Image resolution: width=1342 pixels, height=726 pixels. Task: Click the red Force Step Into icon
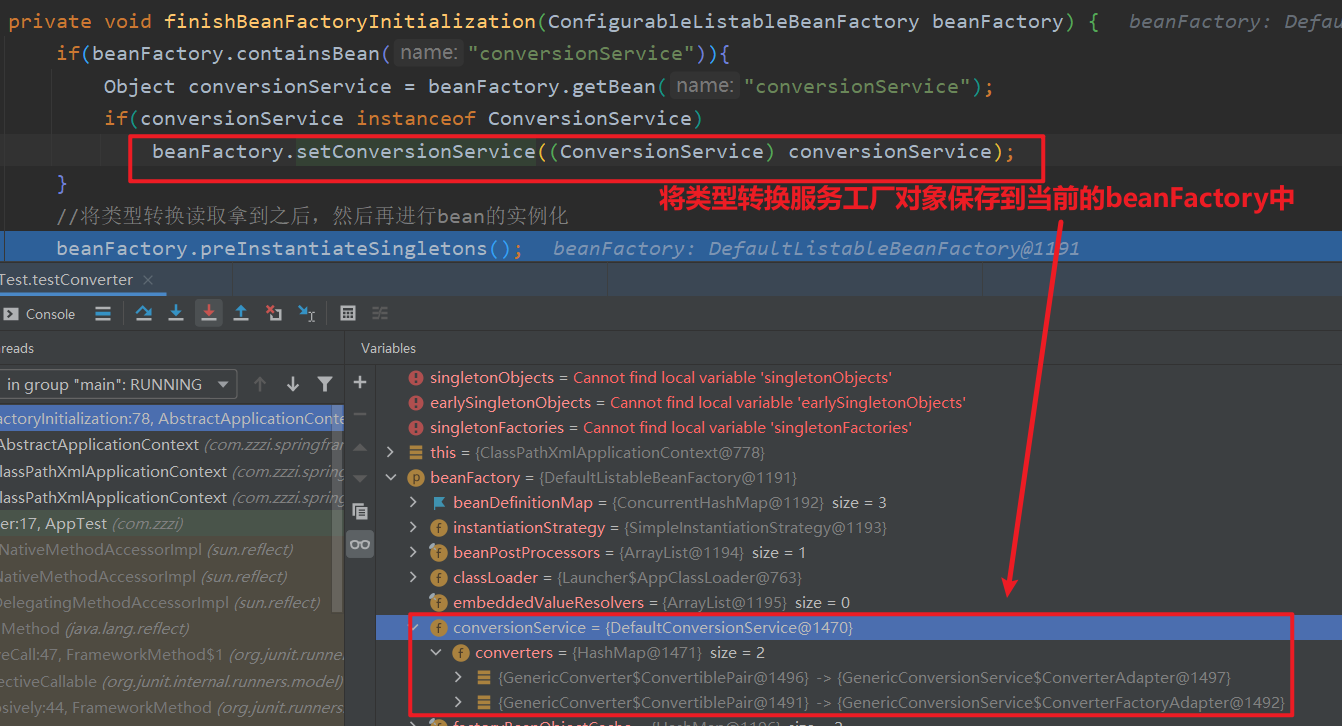(208, 313)
